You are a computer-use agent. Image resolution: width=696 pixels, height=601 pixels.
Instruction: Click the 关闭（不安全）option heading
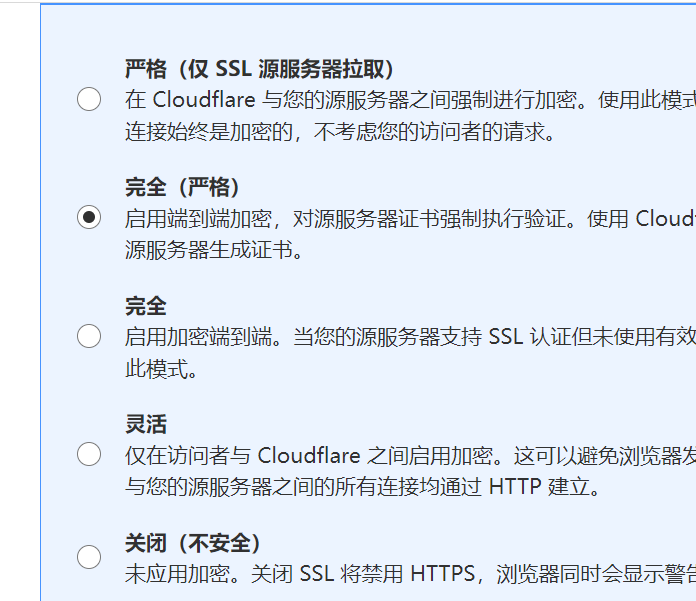(x=193, y=543)
